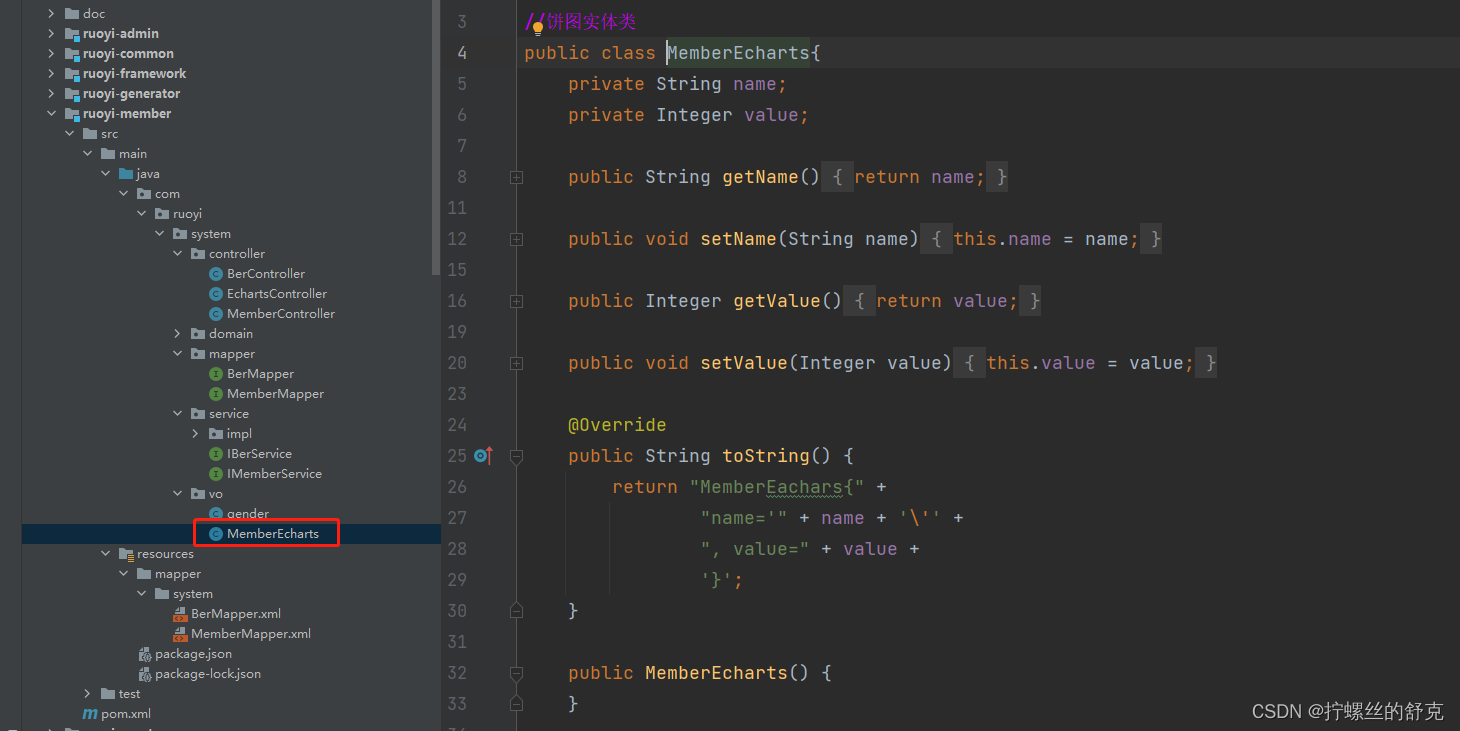
Task: Click the ruoyi-member module folder icon
Action: (72, 114)
